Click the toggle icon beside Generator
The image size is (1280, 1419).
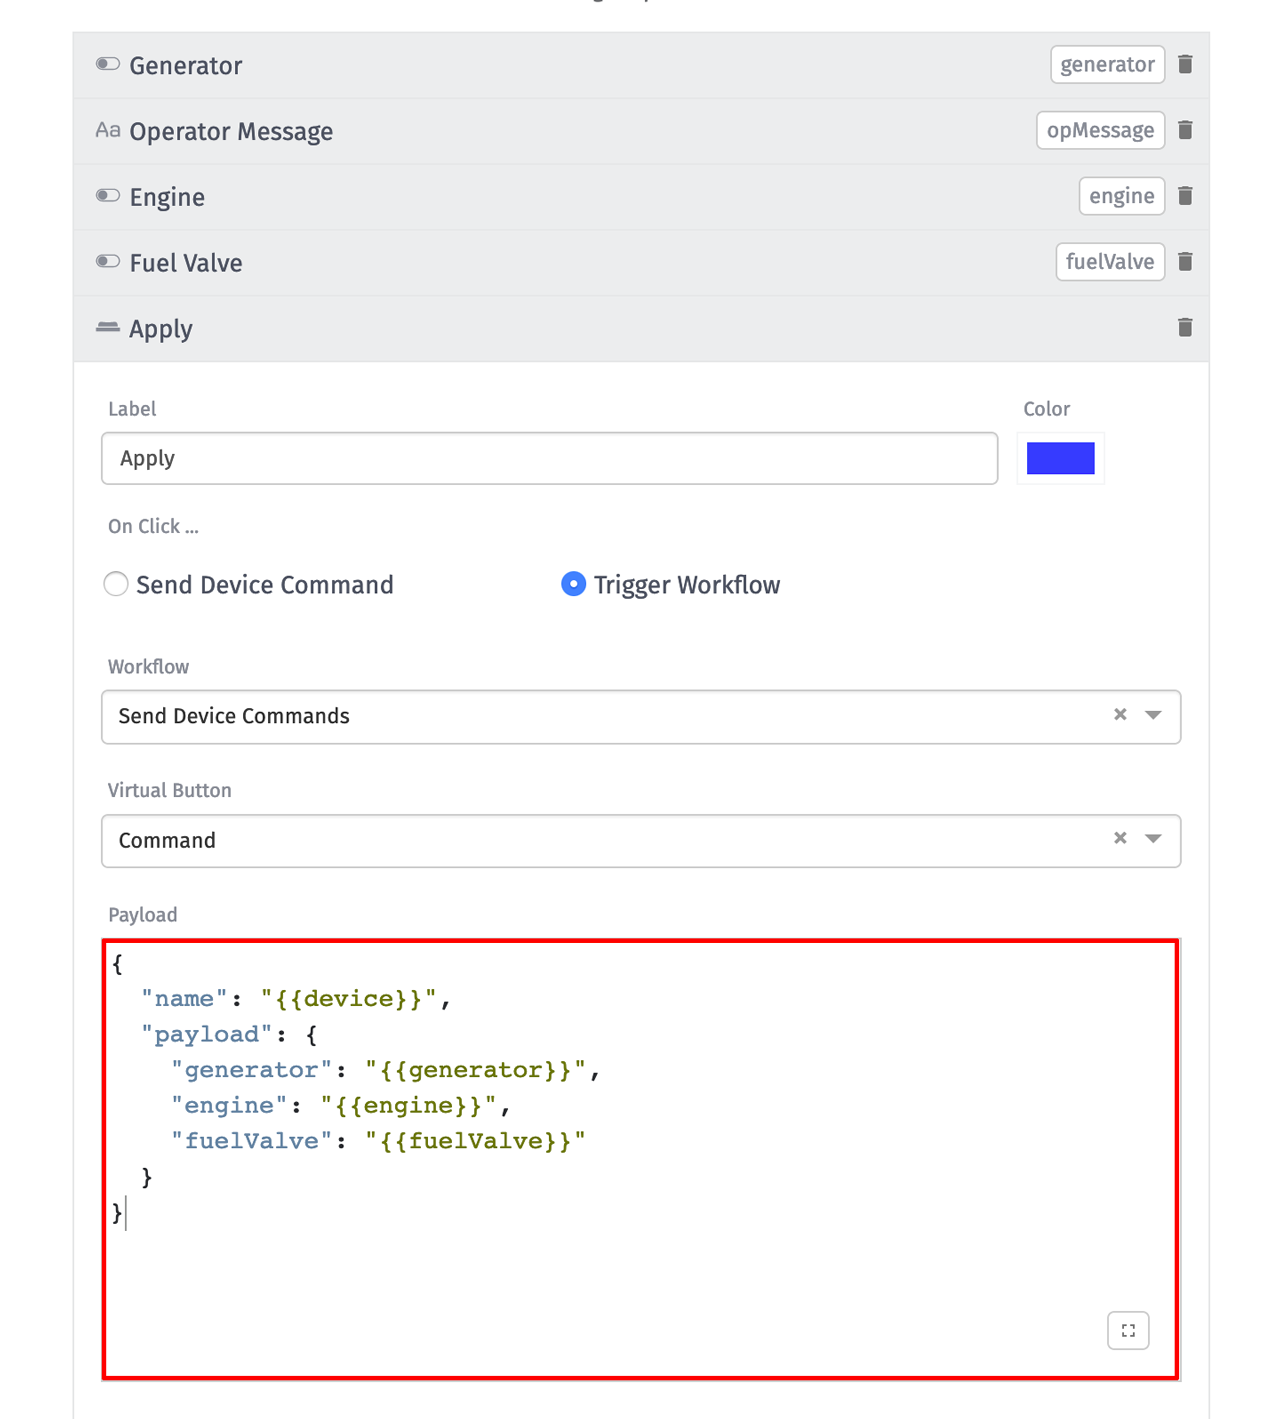107,64
